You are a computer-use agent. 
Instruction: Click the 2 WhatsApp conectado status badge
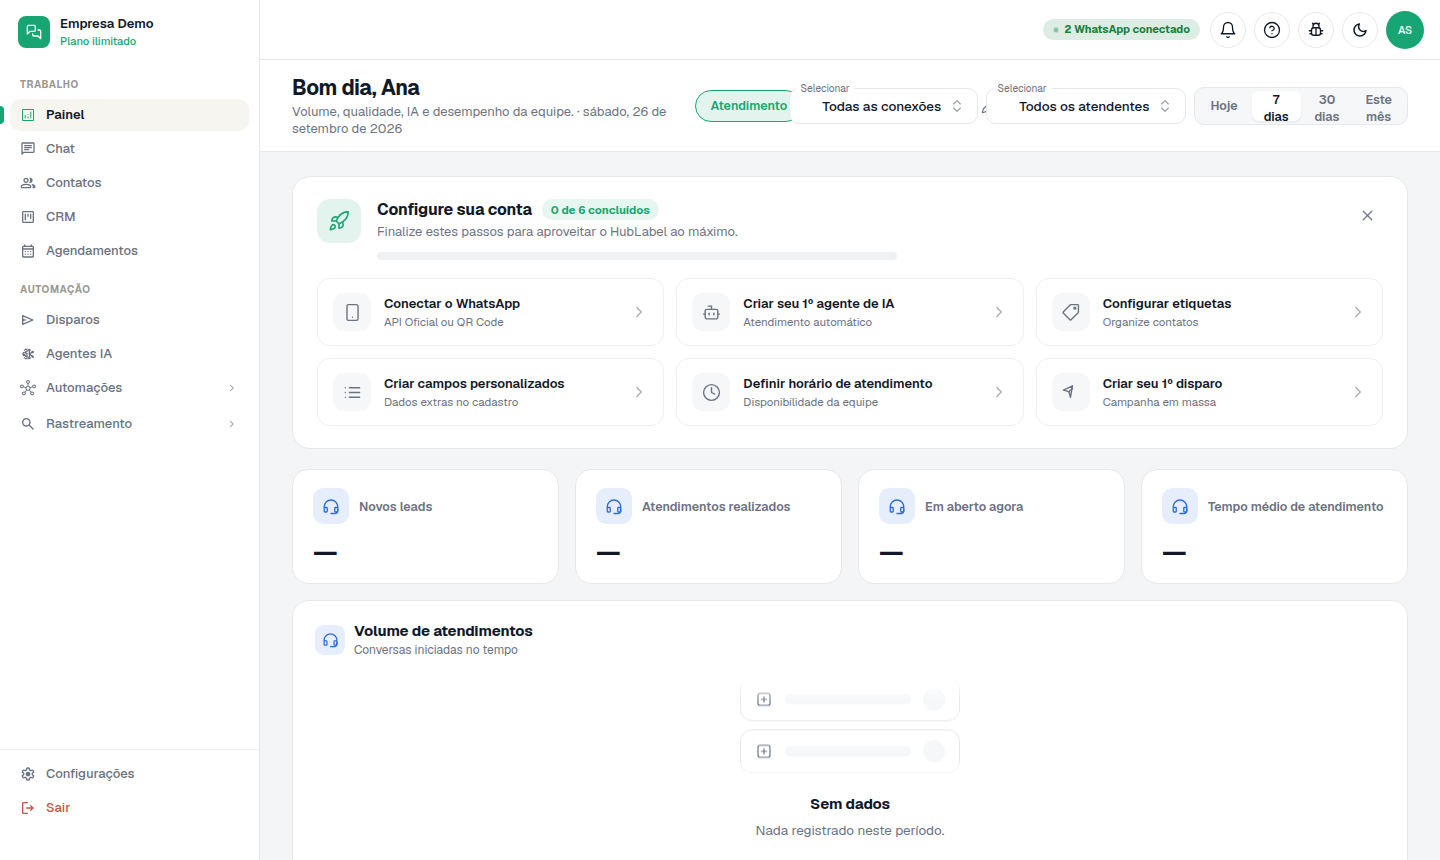[x=1121, y=30]
